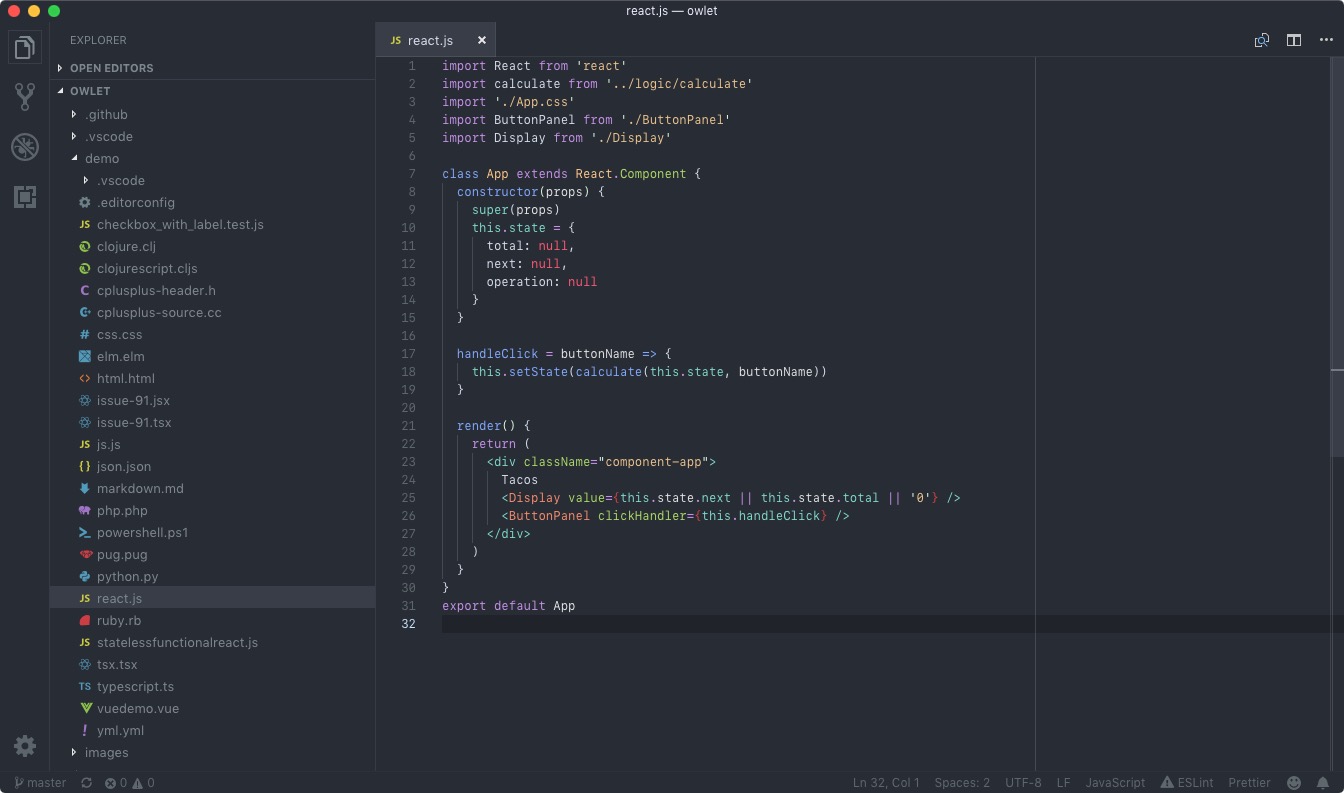This screenshot has height=793, width=1344.
Task: Open the Debug view icon
Action: click(25, 147)
